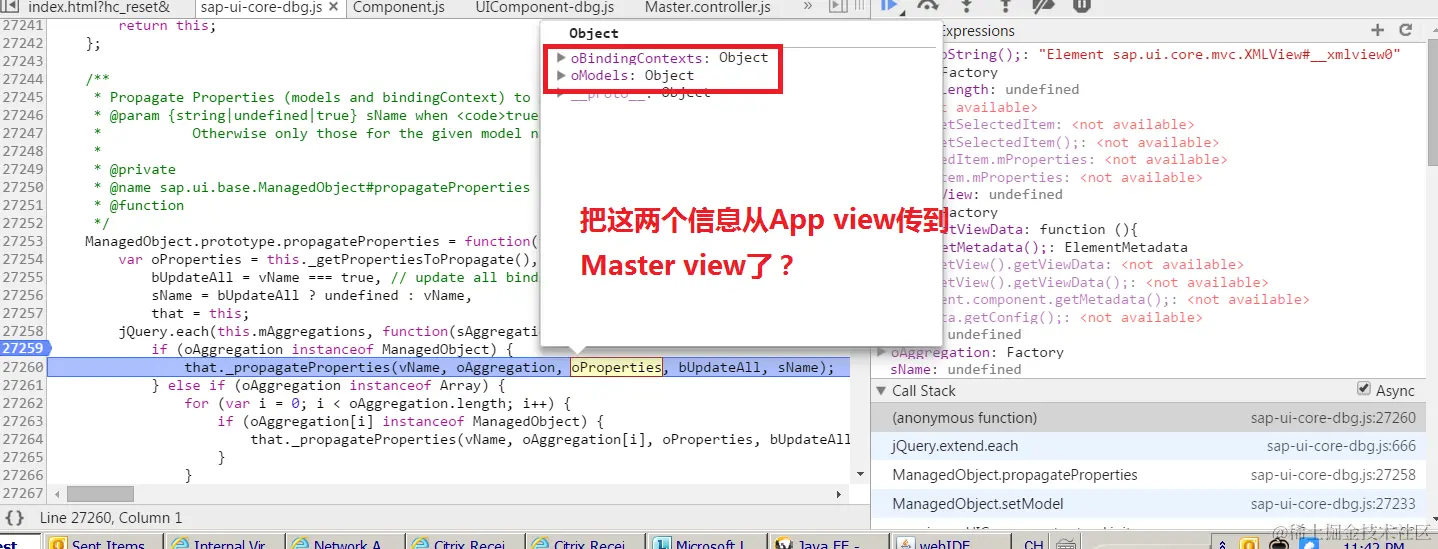The image size is (1438, 549).
Task: Toggle breakpoint on line 27259
Action: tap(23, 349)
